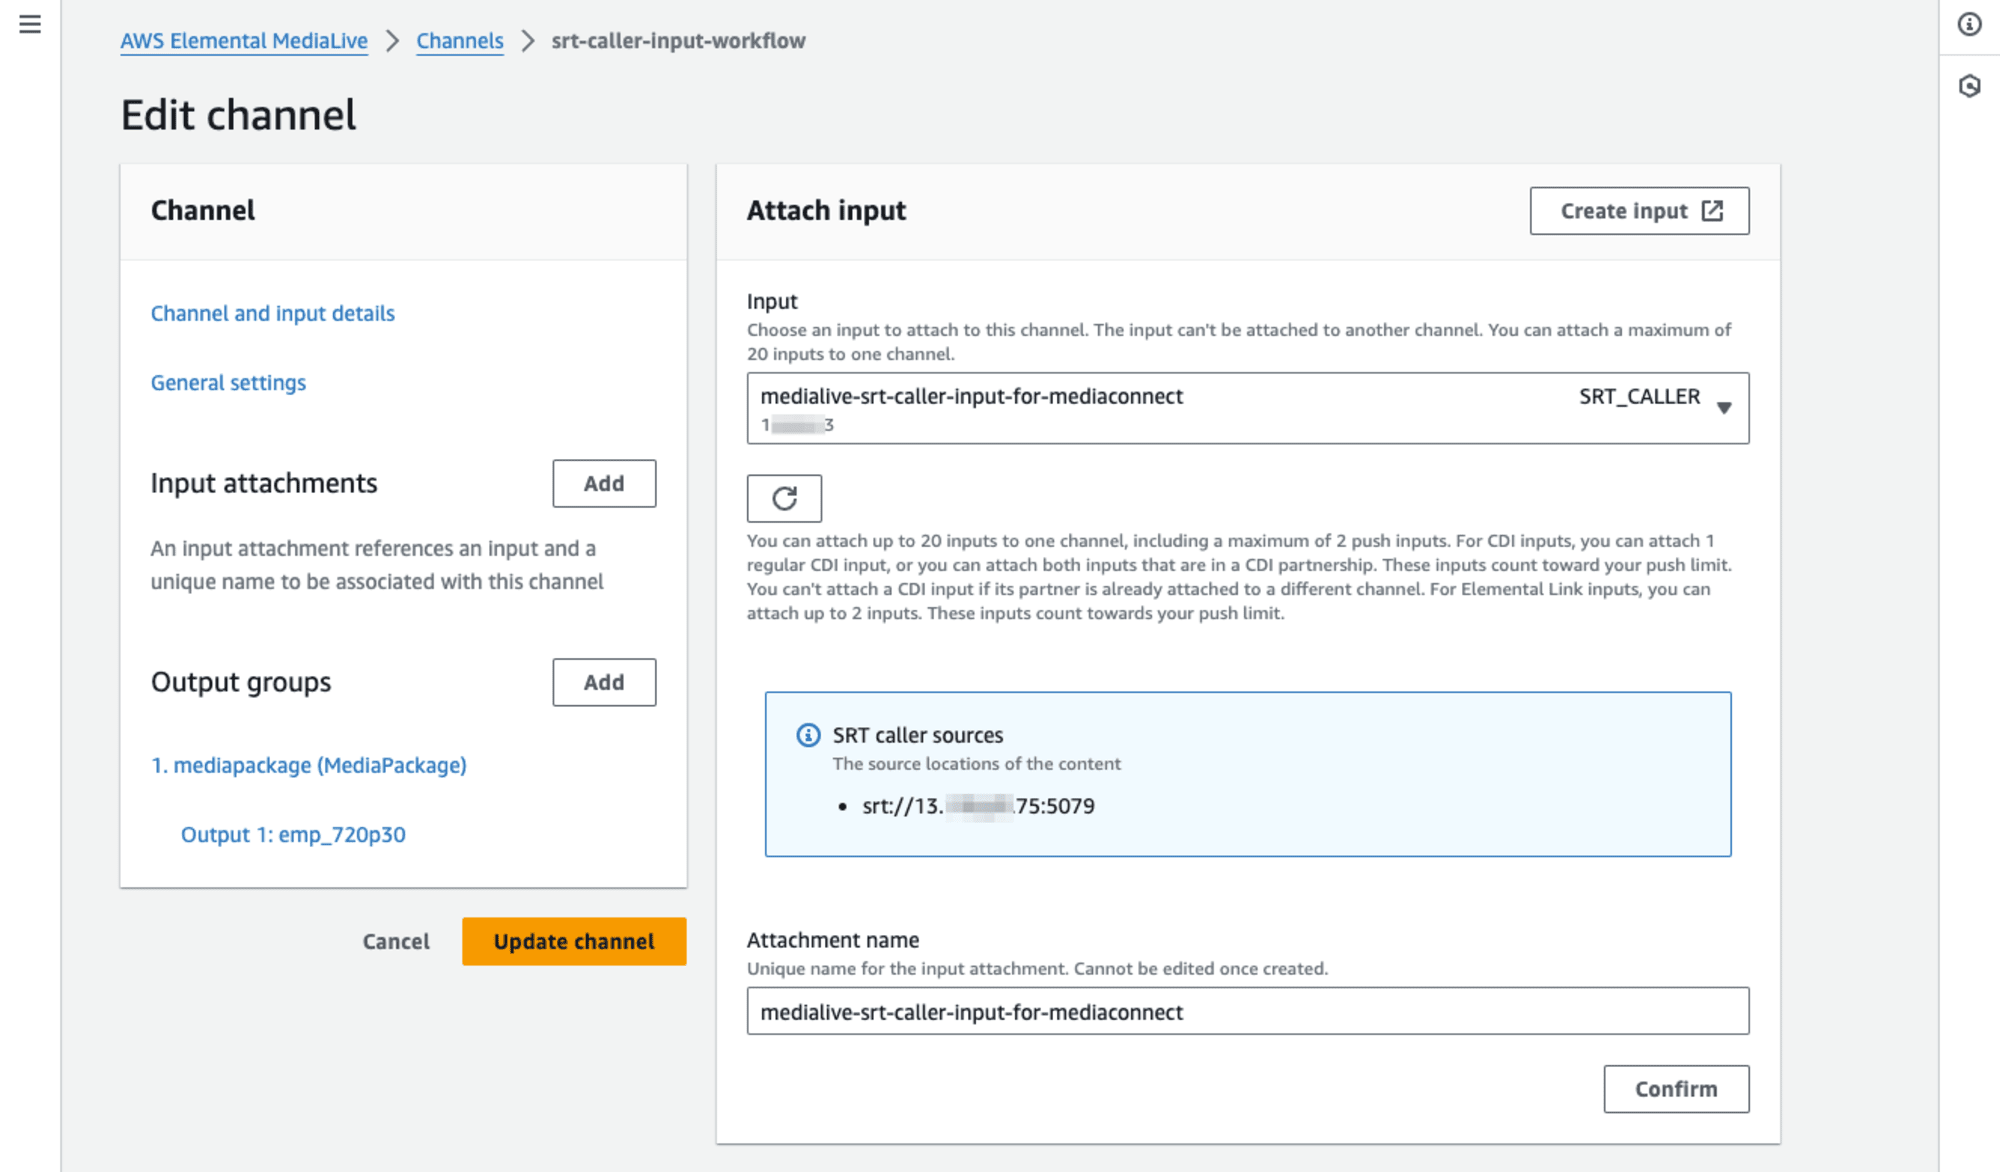Viewport: 2000px width, 1172px height.
Task: Click the srt://13...75:5079 source address
Action: 978,806
